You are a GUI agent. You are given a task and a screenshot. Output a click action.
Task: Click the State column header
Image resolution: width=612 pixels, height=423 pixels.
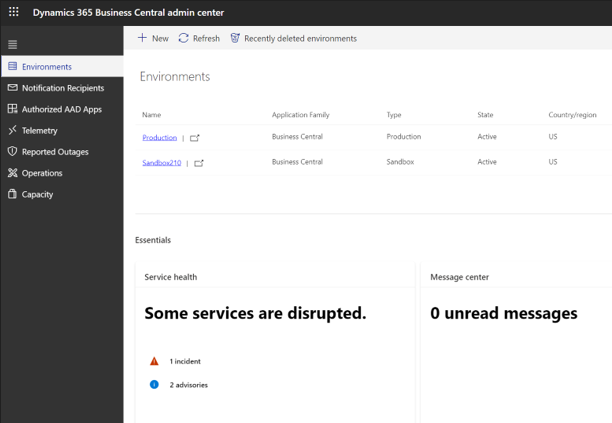[x=485, y=115]
